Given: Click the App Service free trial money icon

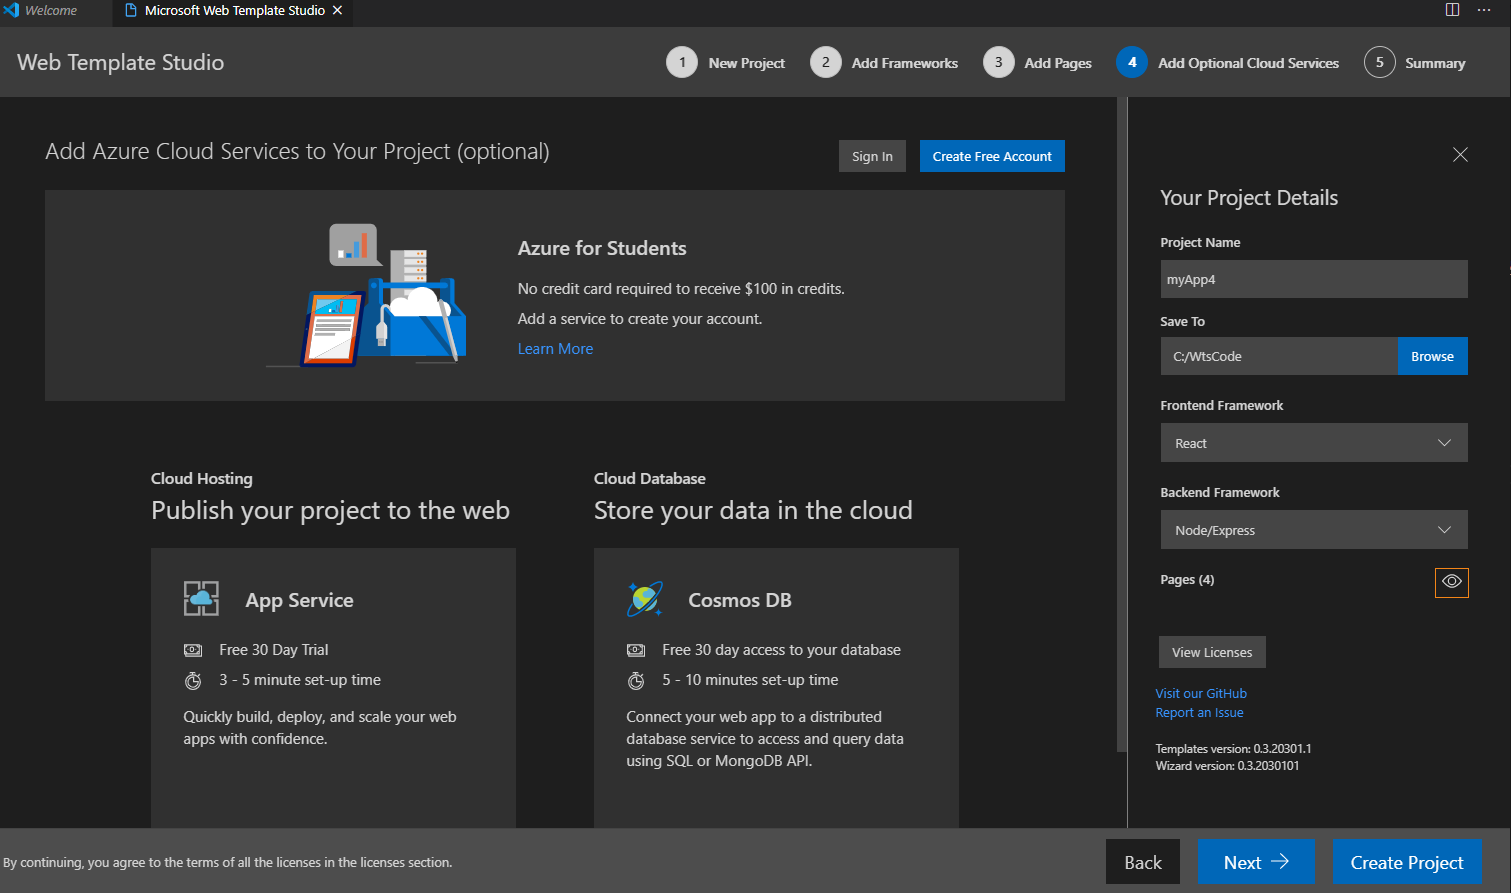Looking at the screenshot, I should click(193, 650).
